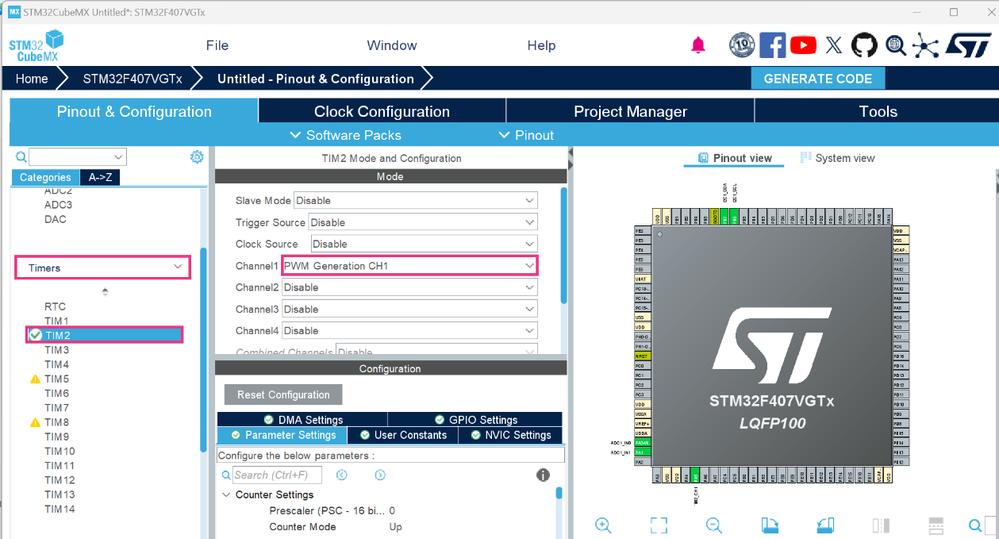The image size is (999, 539).
Task: Select the NVIC Settings tab
Action: [x=510, y=435]
